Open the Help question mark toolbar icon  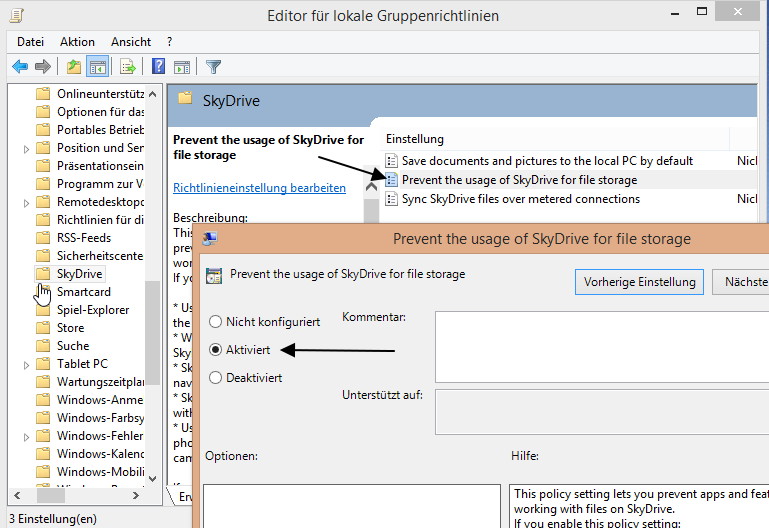[x=158, y=66]
